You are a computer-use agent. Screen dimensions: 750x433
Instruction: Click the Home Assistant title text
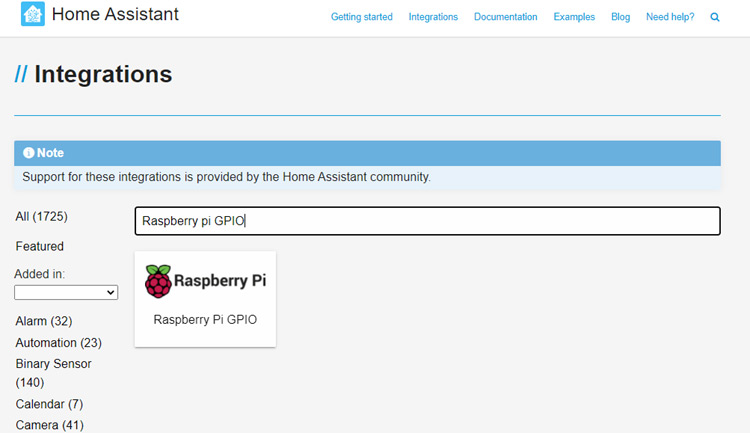(115, 14)
